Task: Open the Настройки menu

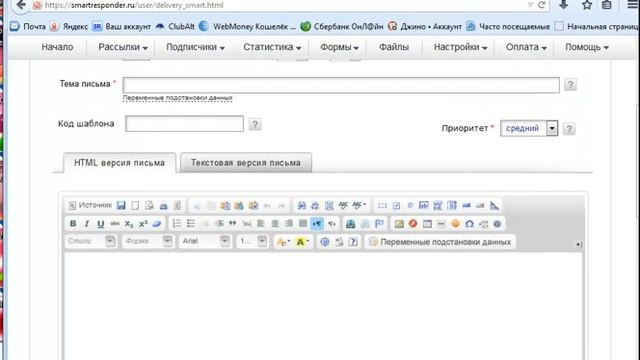Action: (460, 47)
